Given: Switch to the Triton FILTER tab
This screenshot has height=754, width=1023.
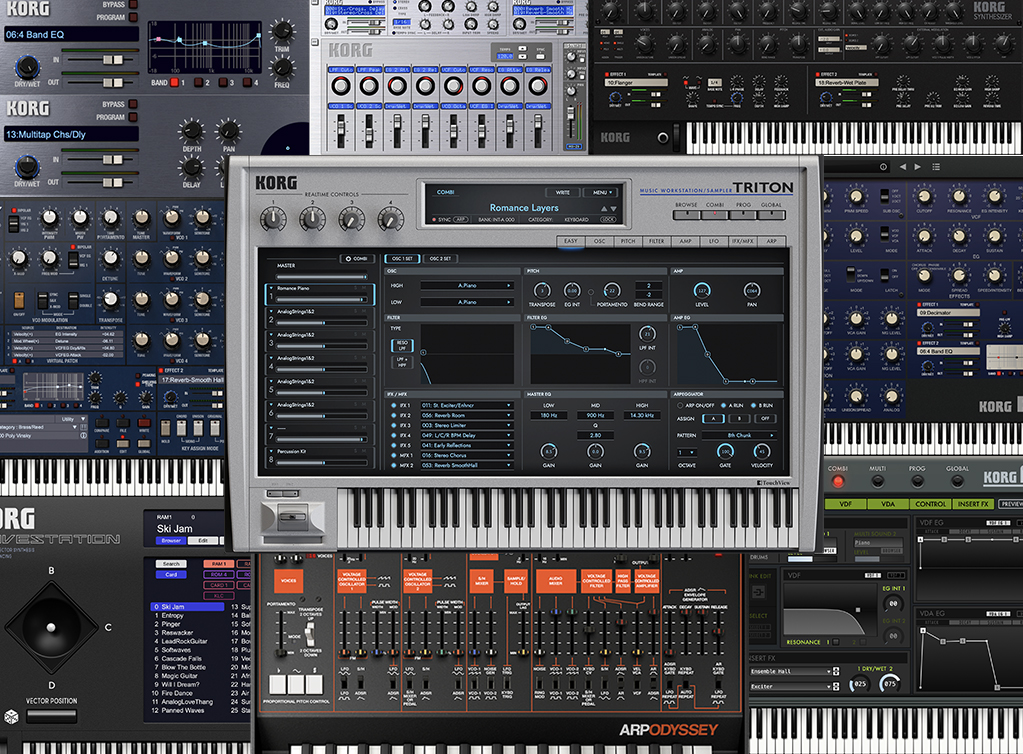Looking at the screenshot, I should pyautogui.click(x=656, y=241).
